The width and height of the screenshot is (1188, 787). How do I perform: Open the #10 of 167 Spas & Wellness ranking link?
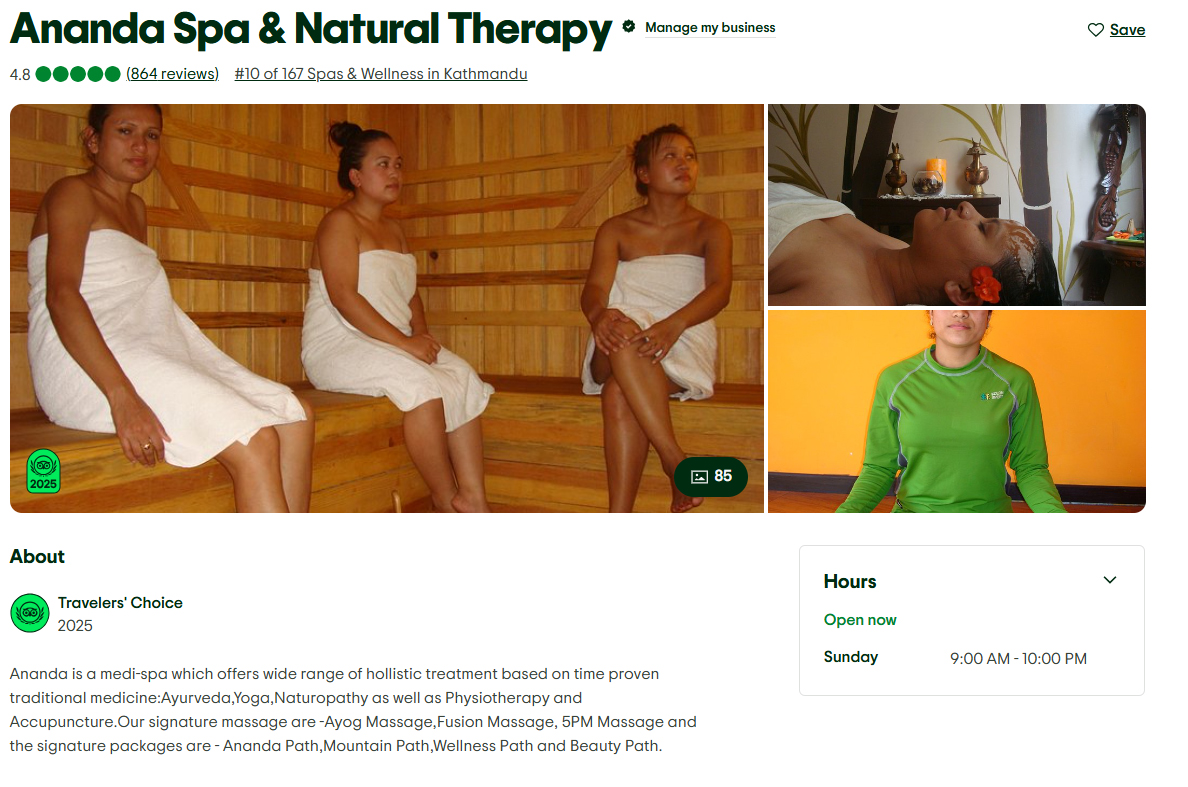(x=380, y=73)
